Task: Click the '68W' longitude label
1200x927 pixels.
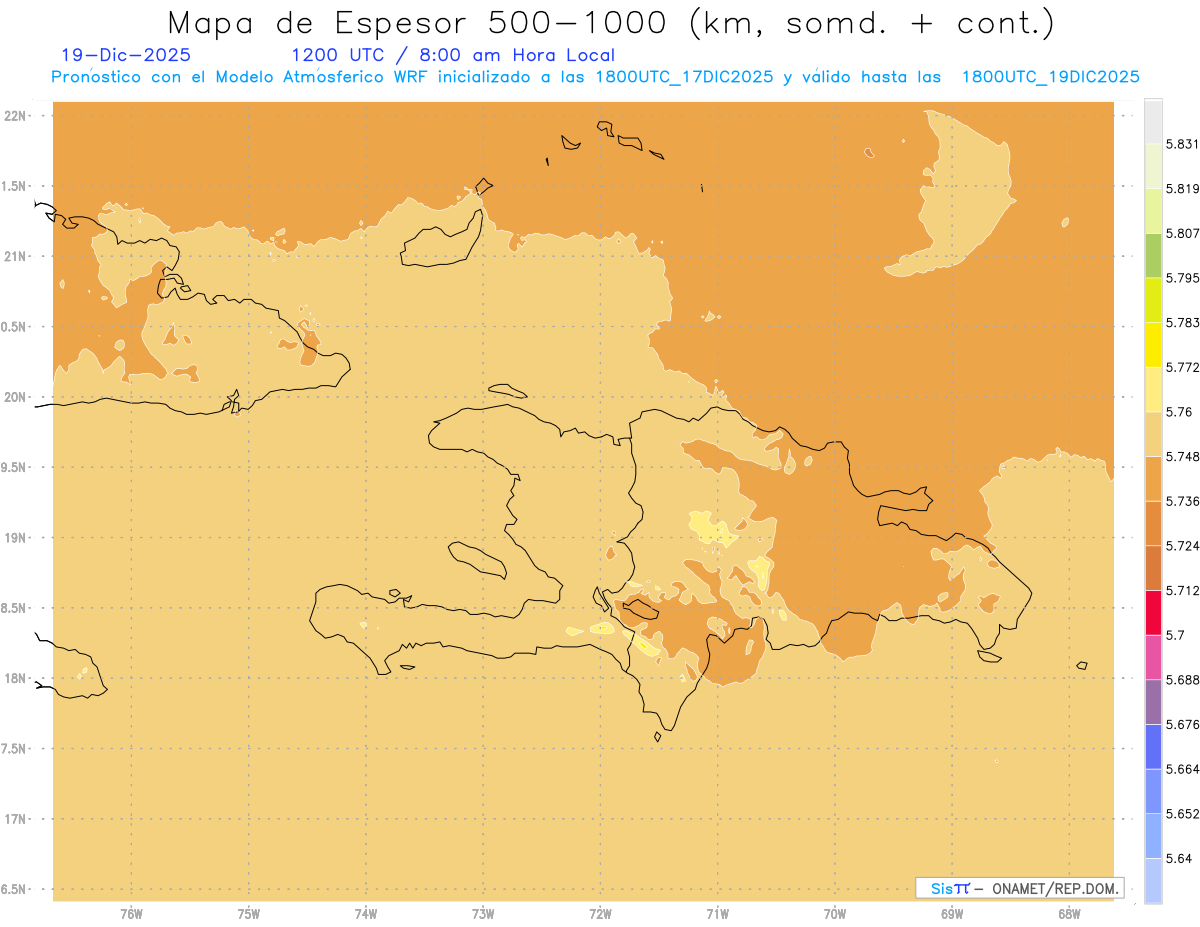Action: pos(1069,914)
